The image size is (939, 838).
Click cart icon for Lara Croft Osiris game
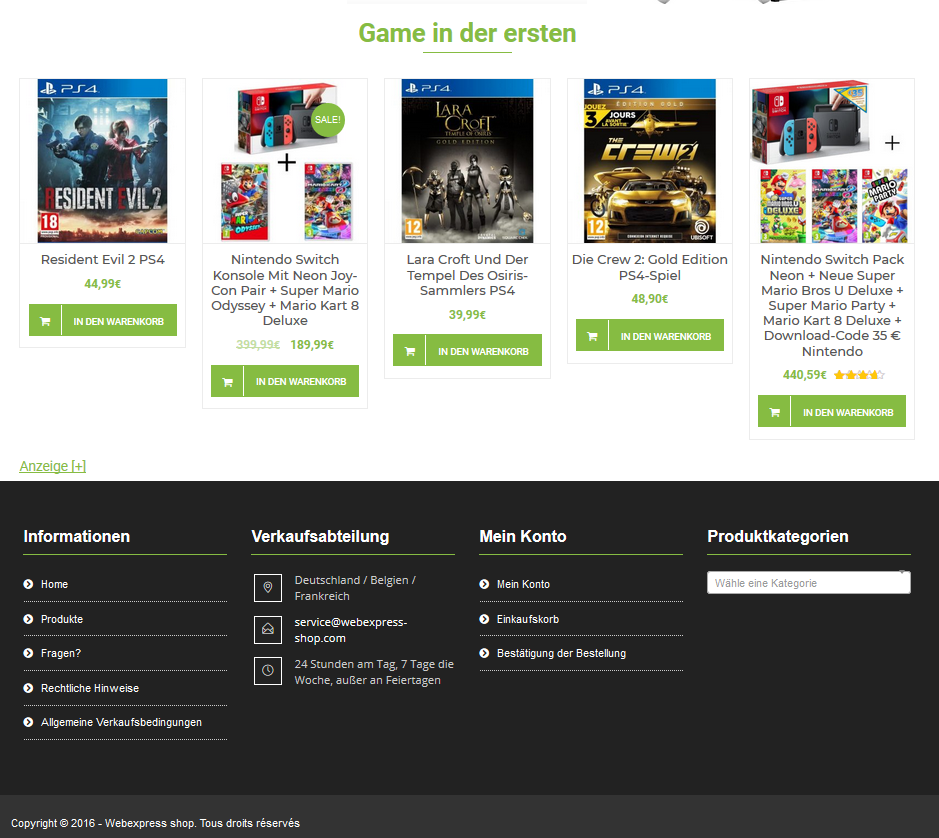pyautogui.click(x=410, y=351)
